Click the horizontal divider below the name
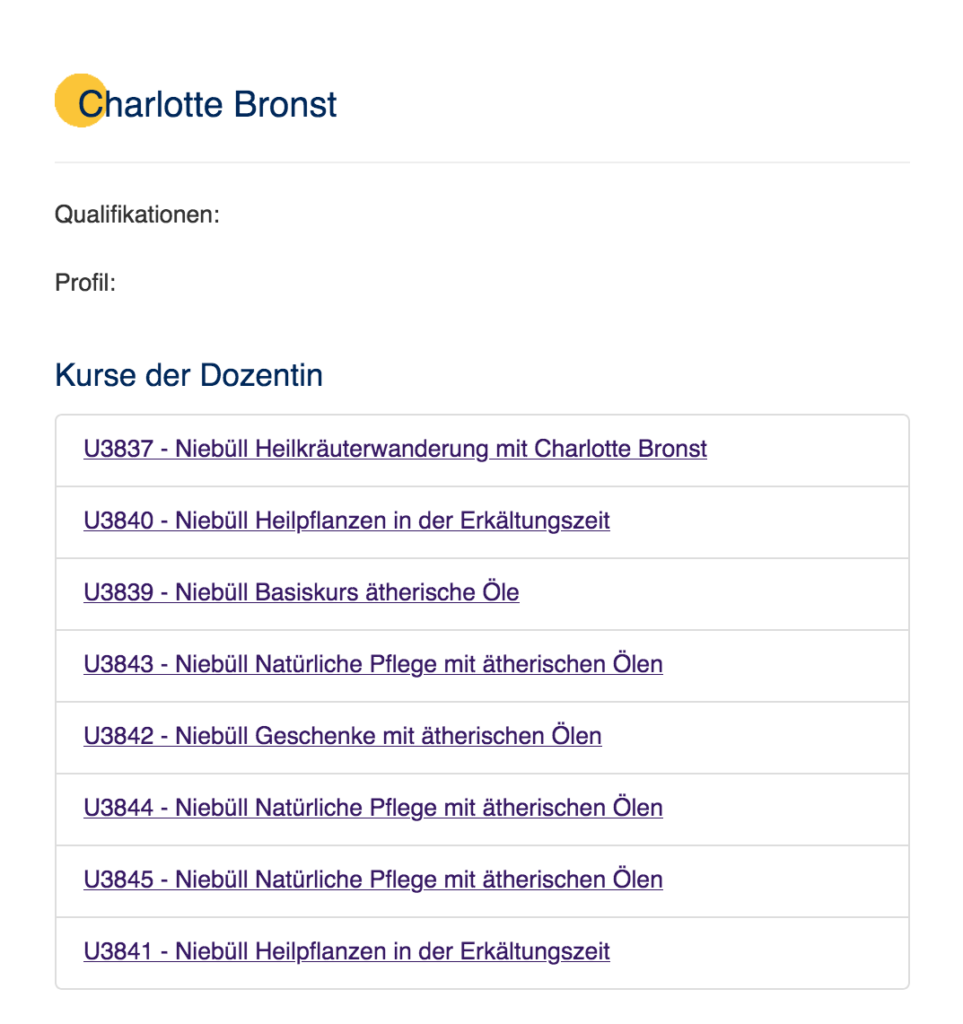Image resolution: width=963 pixels, height=1024 pixels. pyautogui.click(x=481, y=162)
